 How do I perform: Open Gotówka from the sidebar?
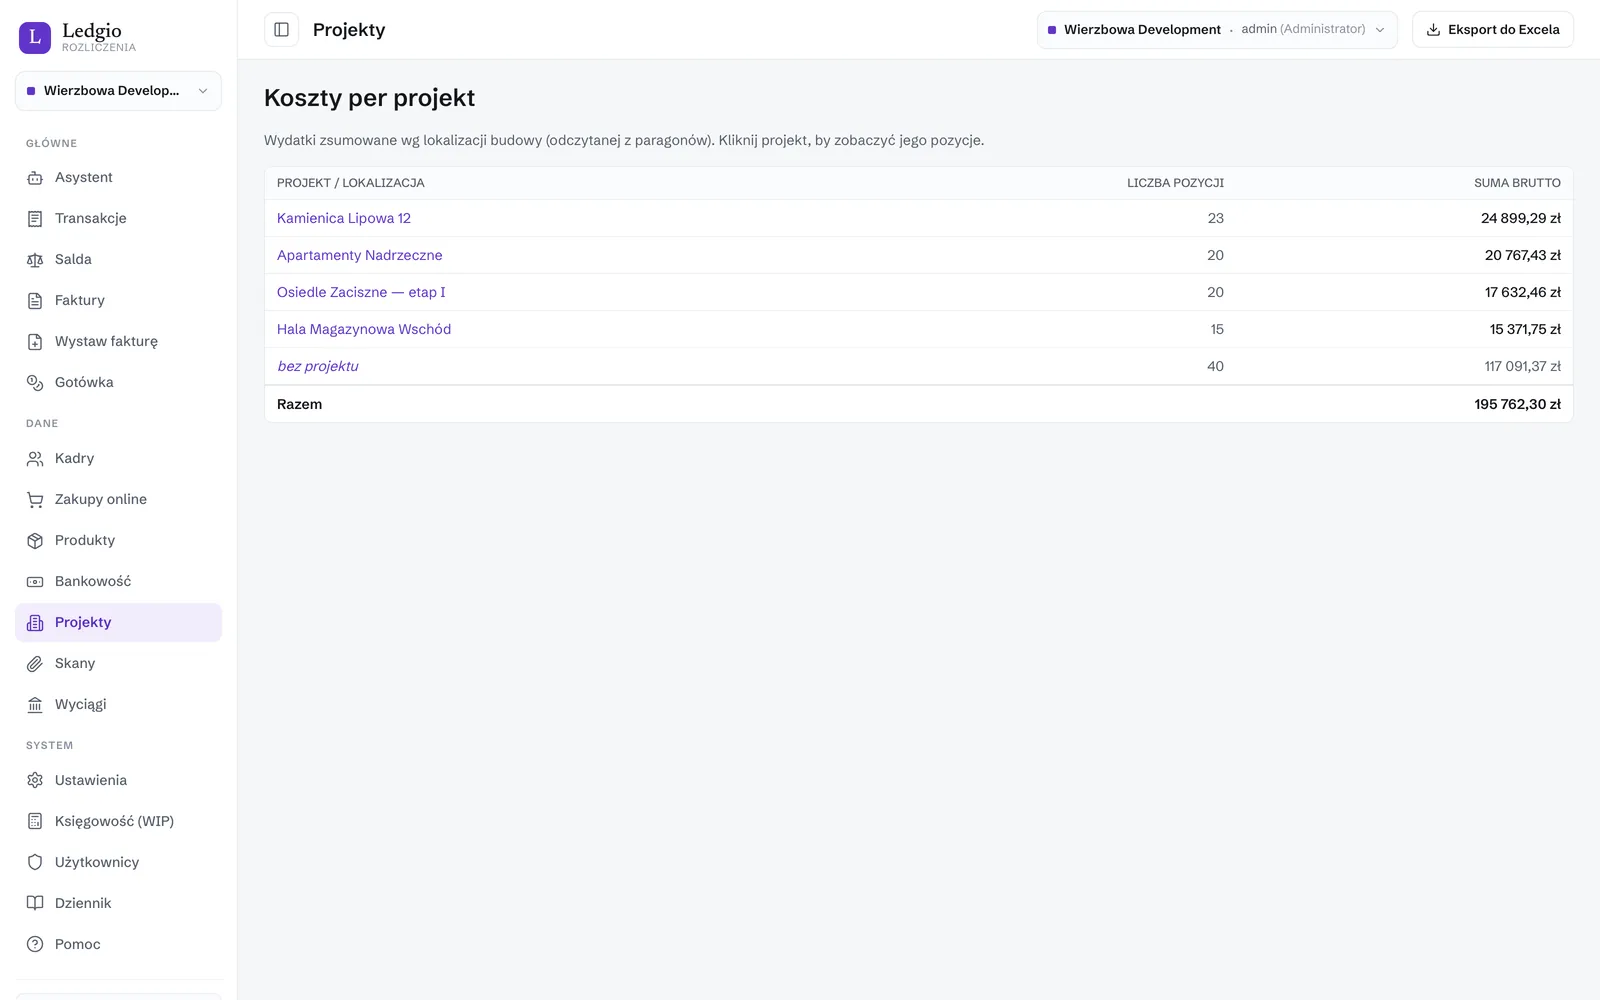pyautogui.click(x=118, y=383)
